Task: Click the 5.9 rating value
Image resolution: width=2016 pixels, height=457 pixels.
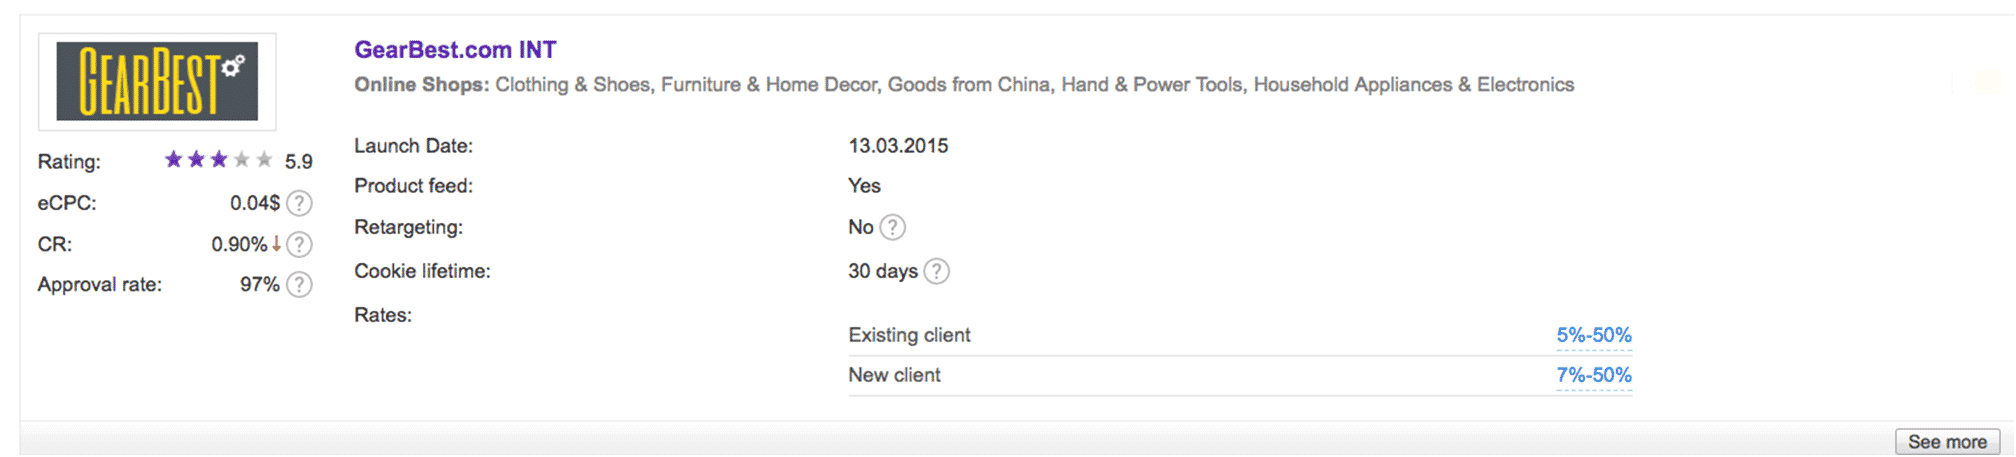Action: coord(298,161)
